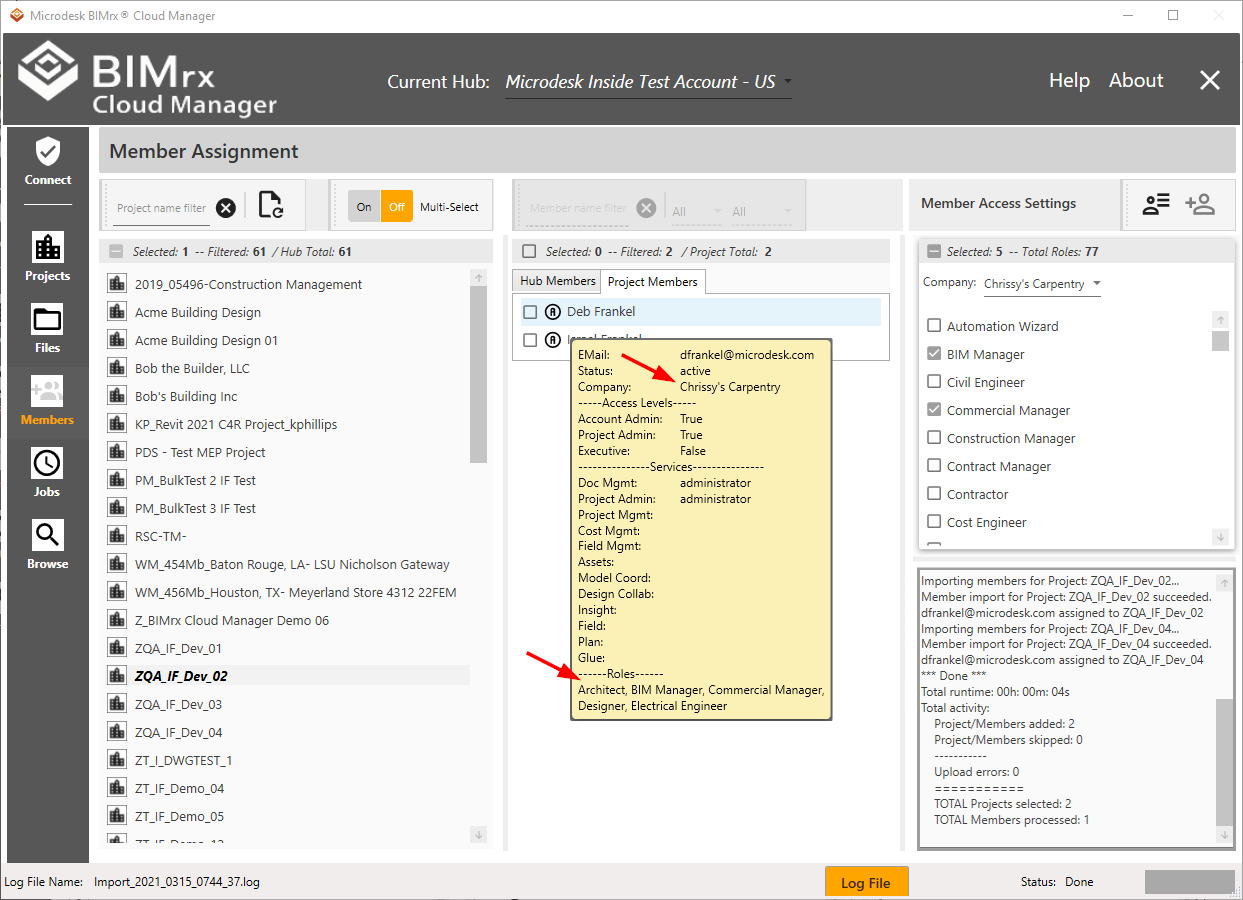1243x900 pixels.
Task: Close the Cloud Manager with X
Action: tap(1210, 81)
